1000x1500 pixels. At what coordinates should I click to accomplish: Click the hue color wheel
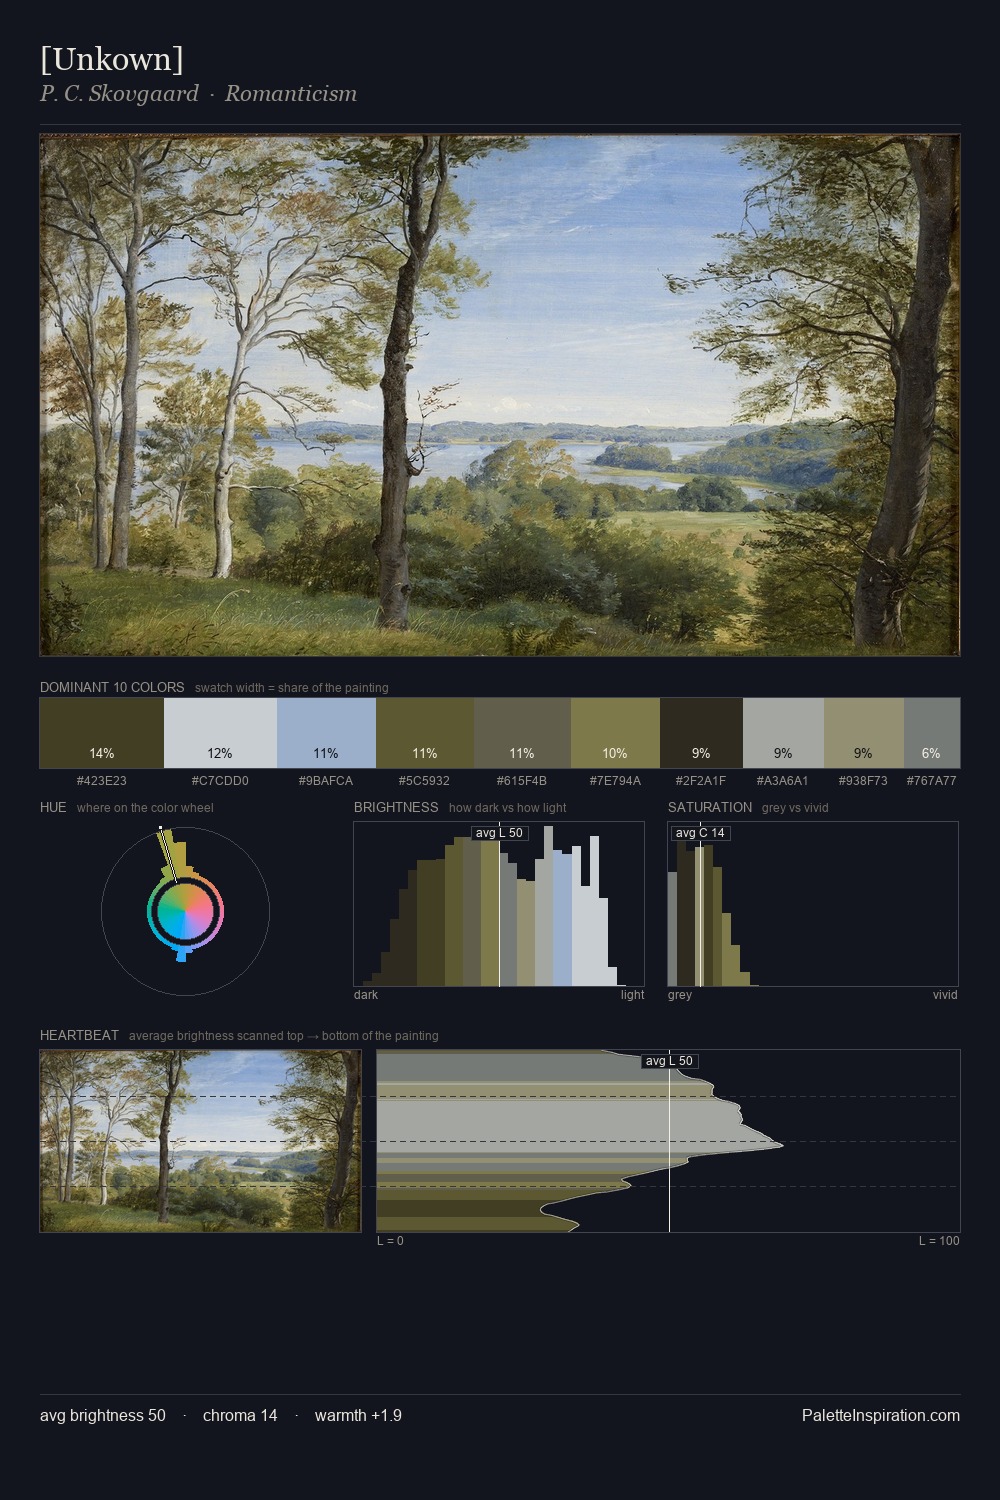pyautogui.click(x=185, y=911)
